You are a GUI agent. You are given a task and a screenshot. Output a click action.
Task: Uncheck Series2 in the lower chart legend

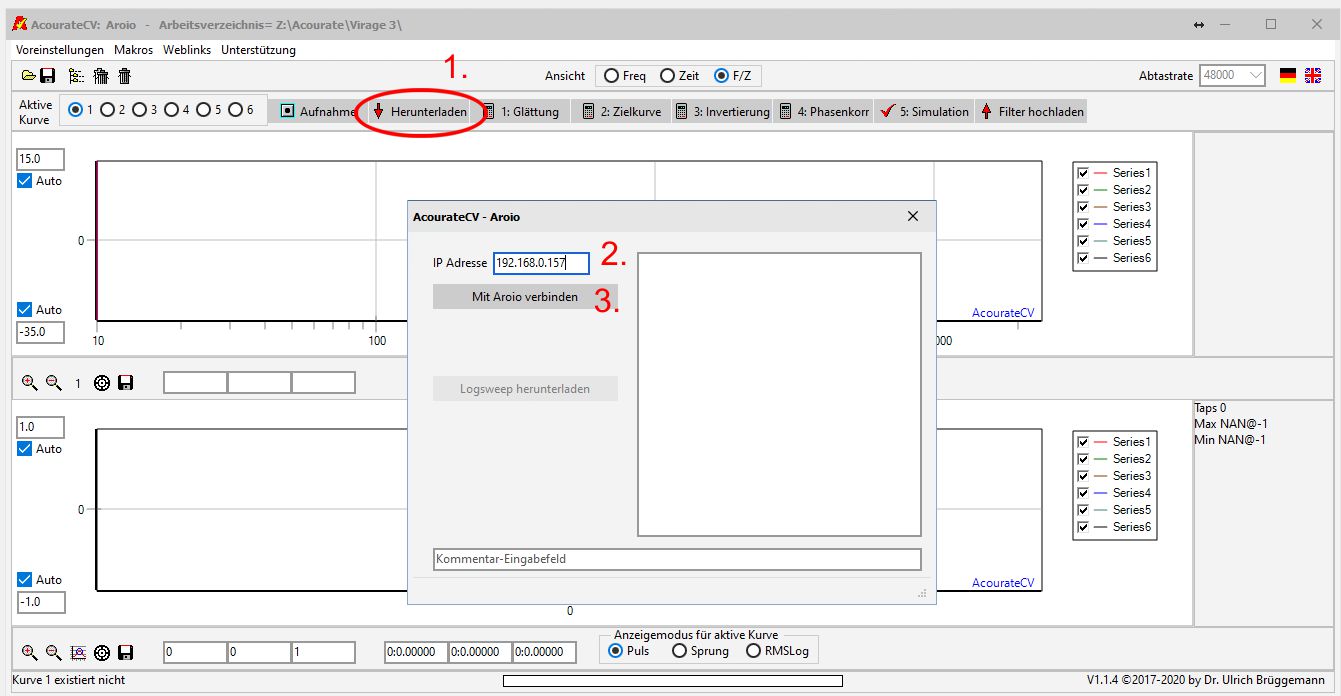pyautogui.click(x=1083, y=459)
